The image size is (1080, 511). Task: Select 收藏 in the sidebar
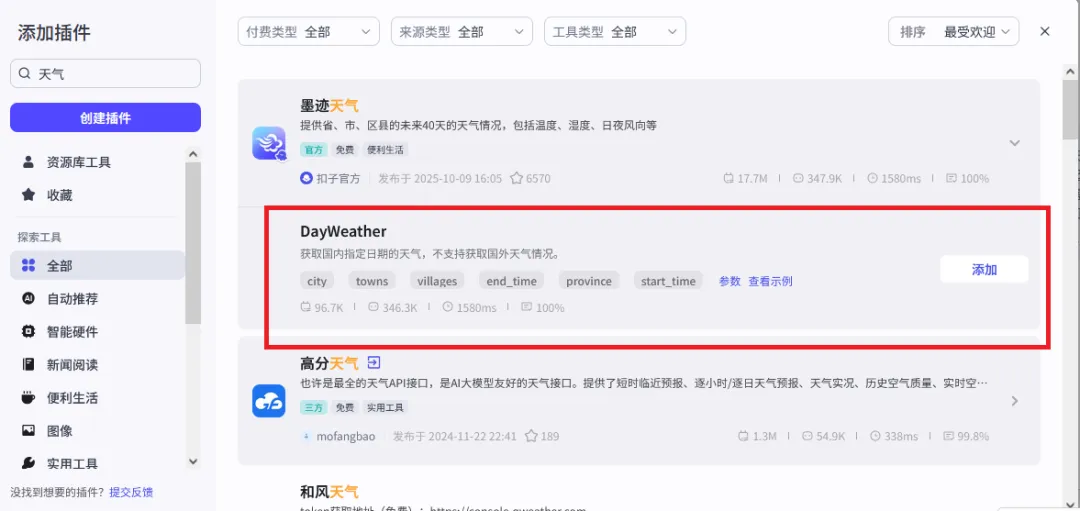97,196
